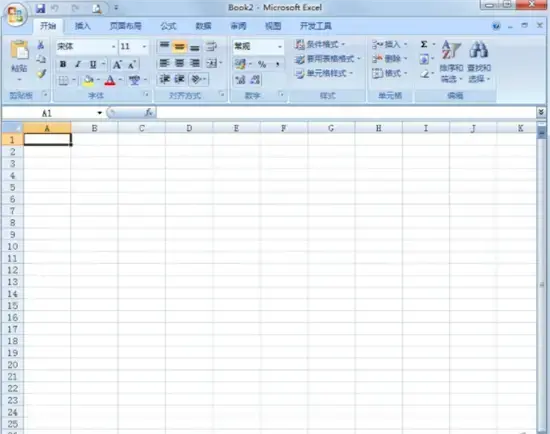The height and width of the screenshot is (434, 550).
Task: Click the Redo icon in quick access
Action: [75, 8]
